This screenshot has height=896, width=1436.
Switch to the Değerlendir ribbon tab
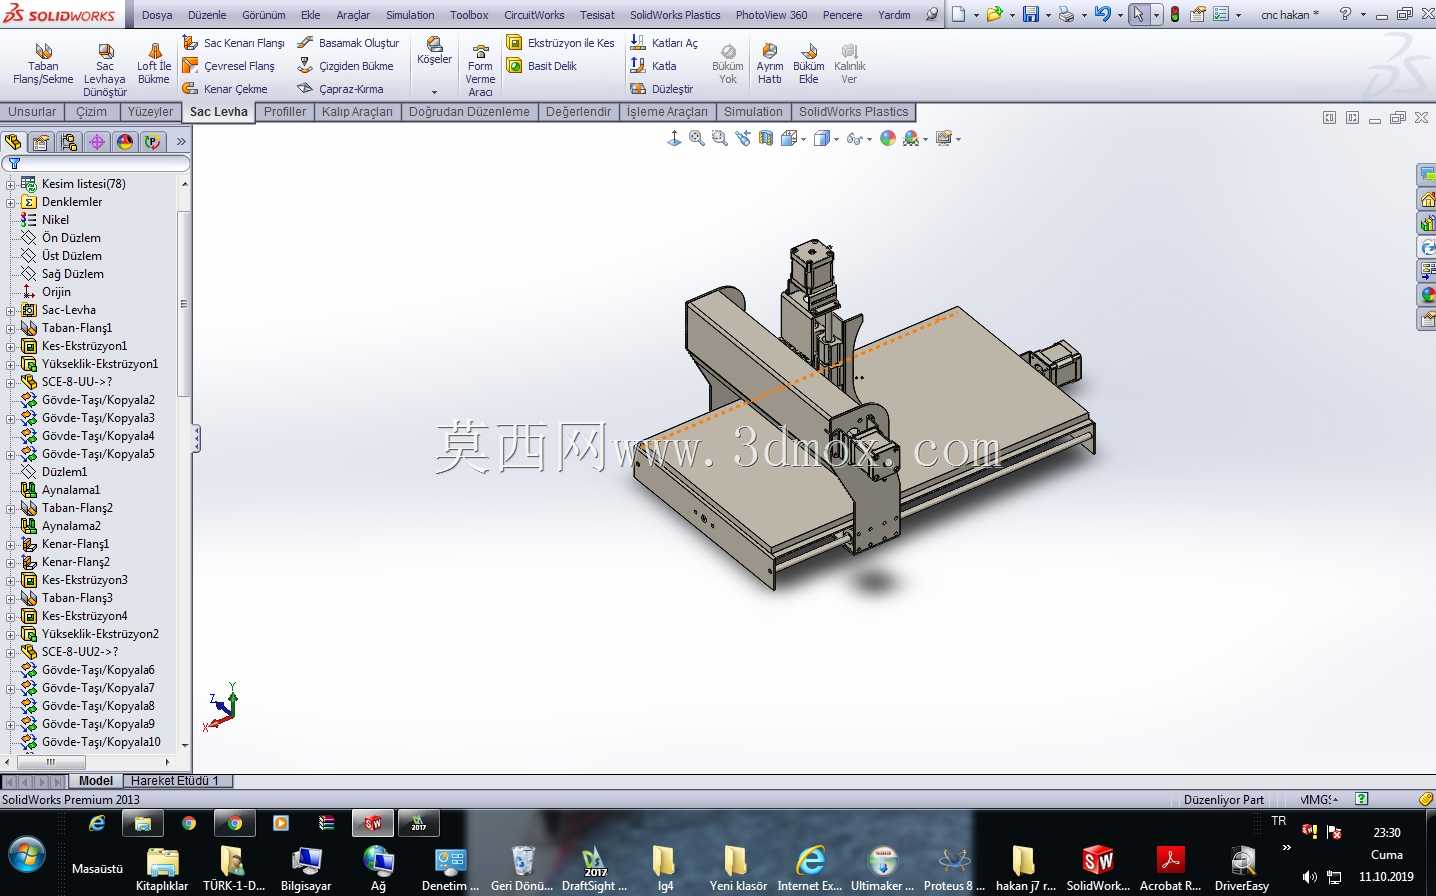click(579, 112)
